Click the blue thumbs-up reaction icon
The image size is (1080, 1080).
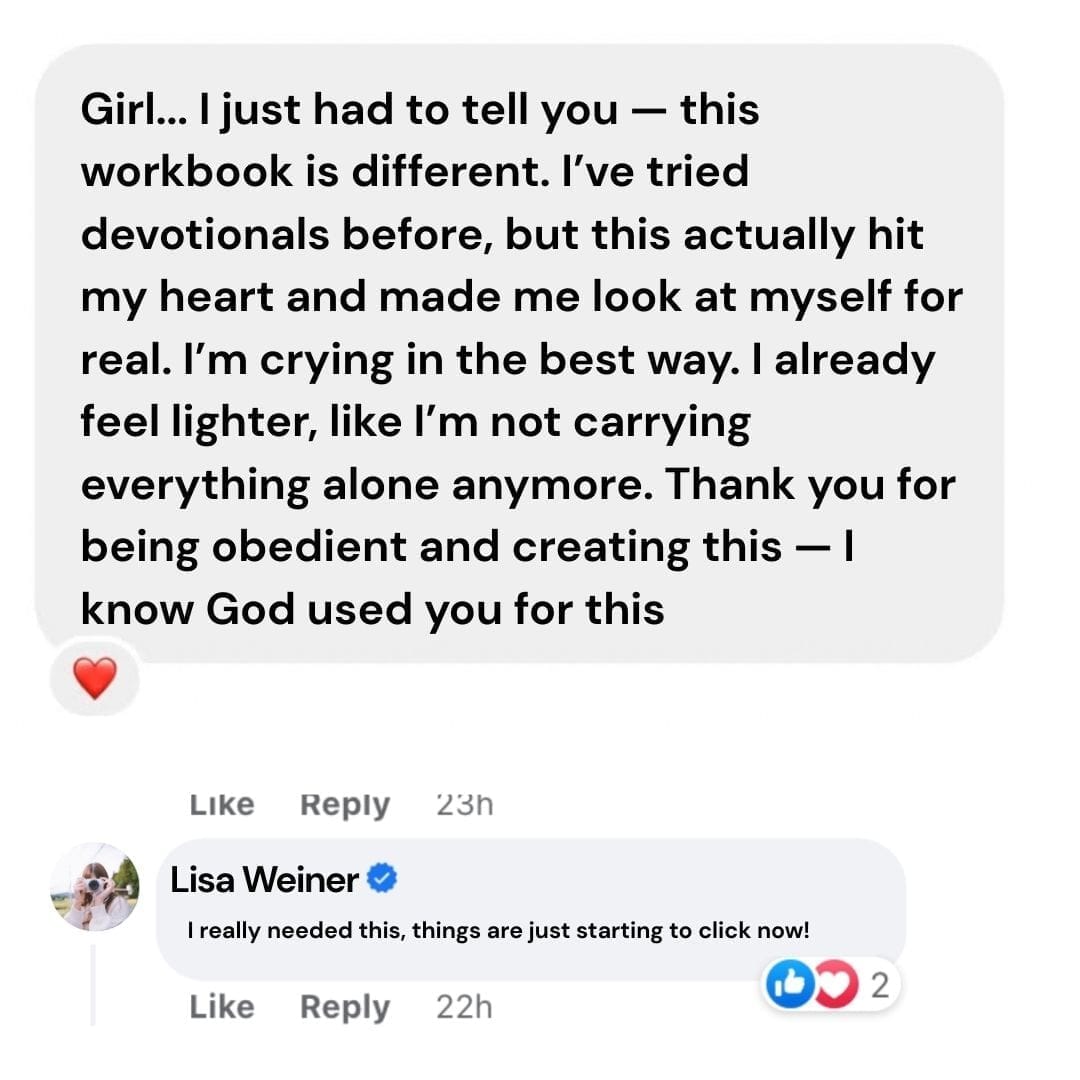tap(788, 986)
